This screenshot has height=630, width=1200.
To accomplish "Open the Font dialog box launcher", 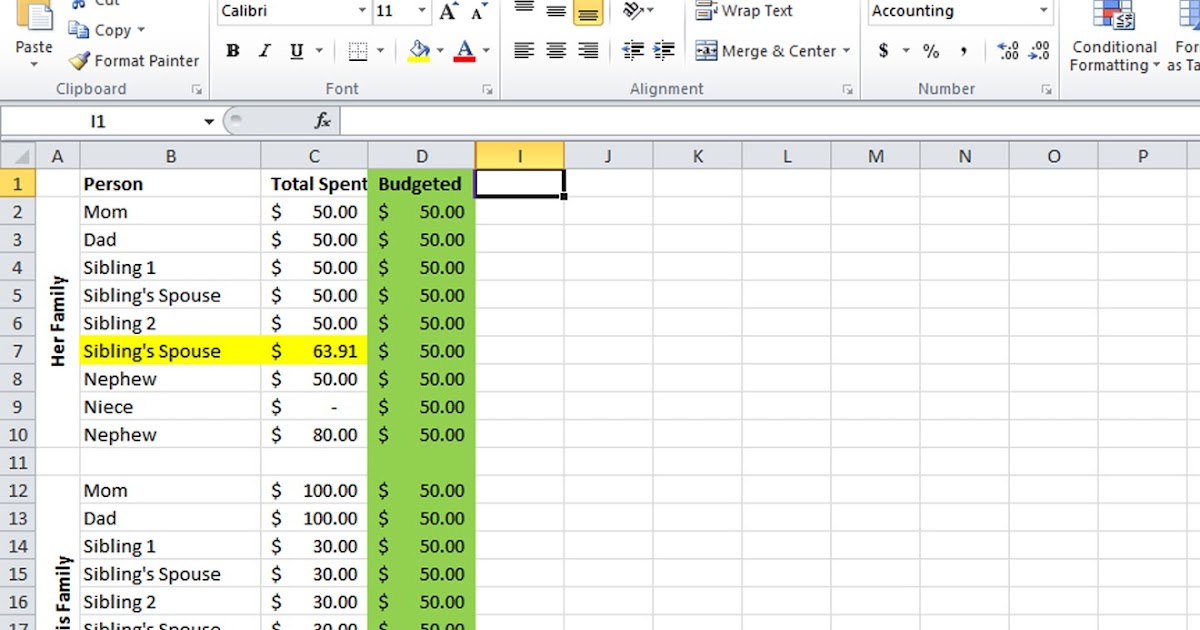I will (x=487, y=89).
